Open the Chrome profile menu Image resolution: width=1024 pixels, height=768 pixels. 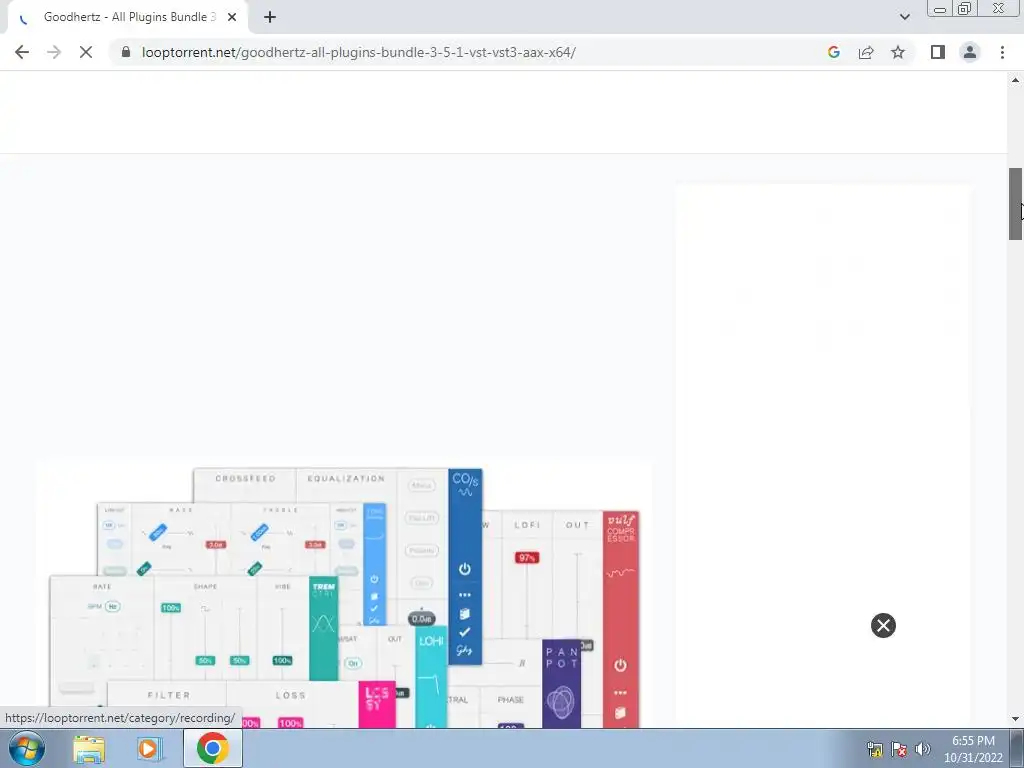point(970,52)
